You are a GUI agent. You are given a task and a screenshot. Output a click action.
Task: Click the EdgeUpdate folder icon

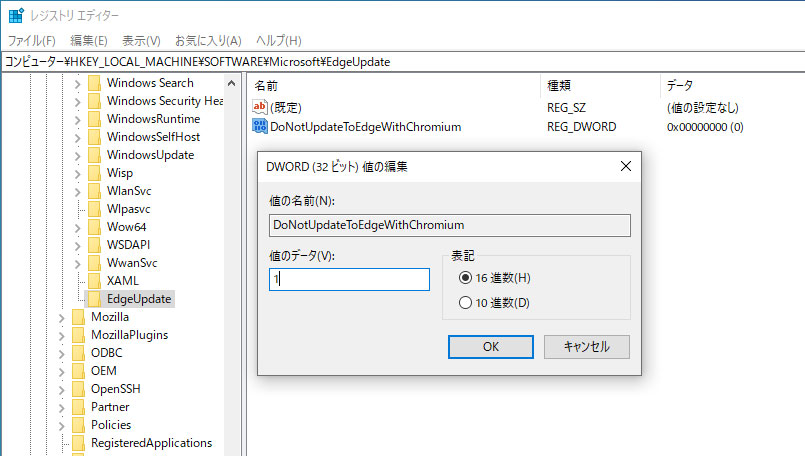[x=94, y=298]
